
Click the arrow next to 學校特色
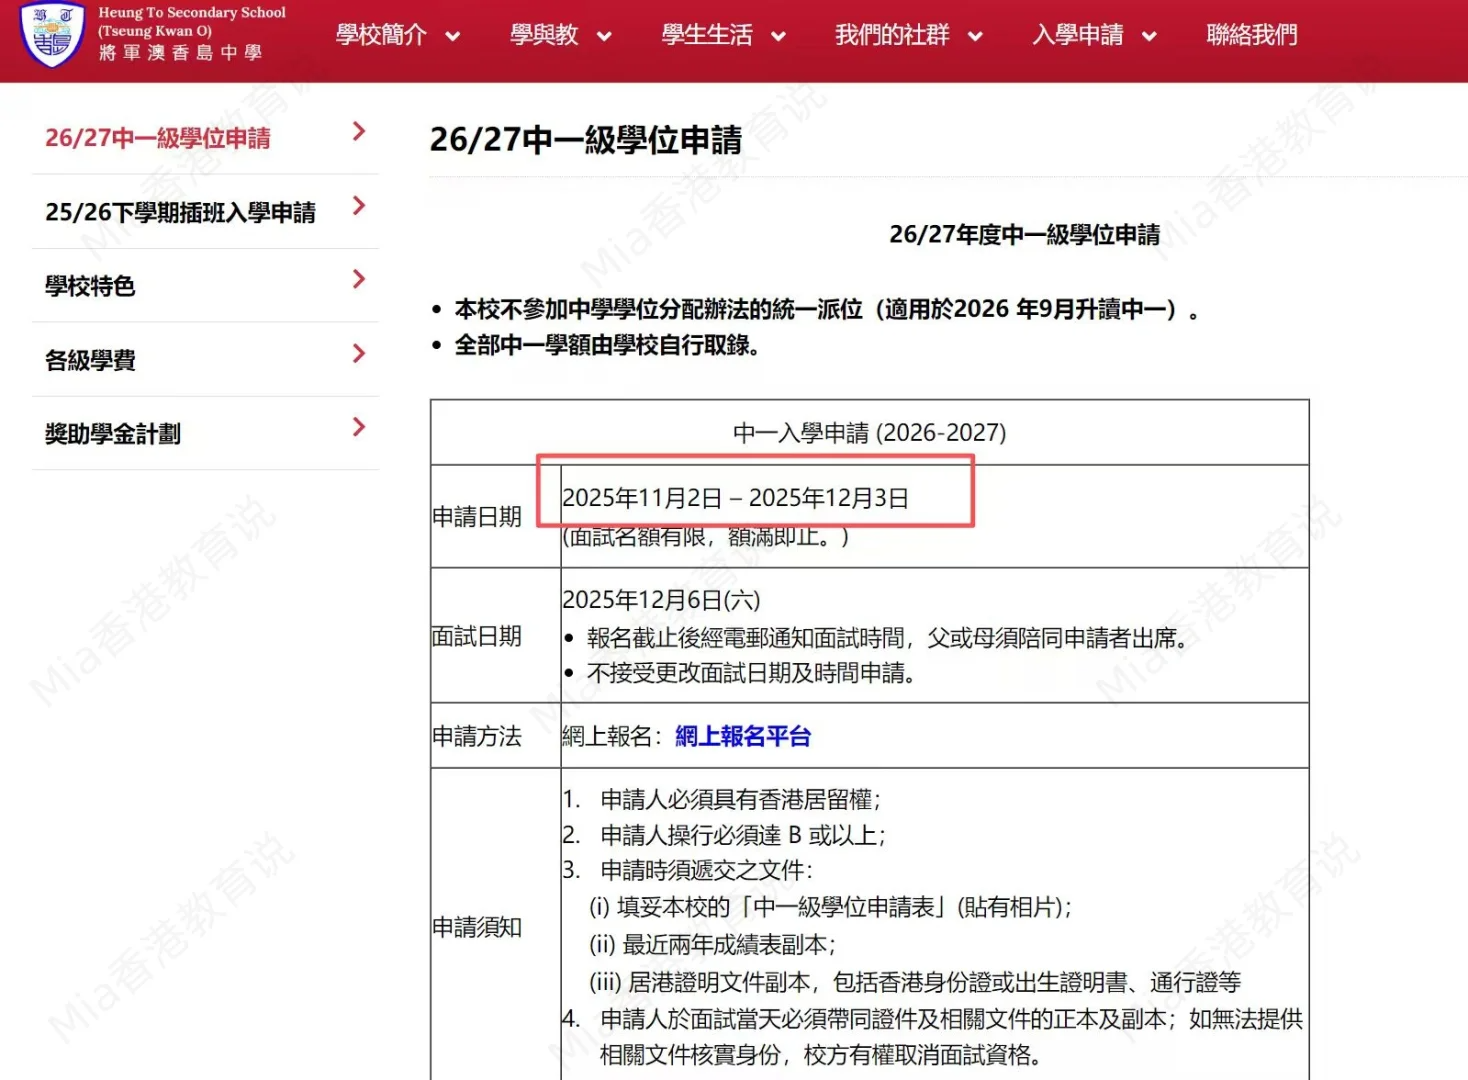(x=359, y=280)
